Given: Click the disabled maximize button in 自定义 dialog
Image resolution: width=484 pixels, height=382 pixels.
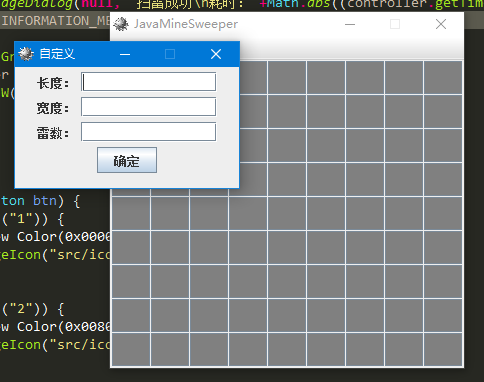Looking at the screenshot, I should click(x=170, y=54).
